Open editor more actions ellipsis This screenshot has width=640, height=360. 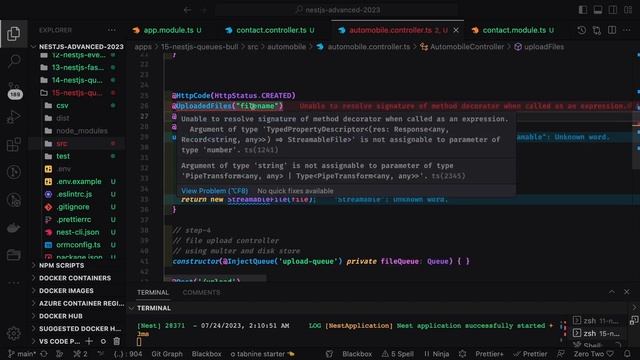click(x=627, y=30)
